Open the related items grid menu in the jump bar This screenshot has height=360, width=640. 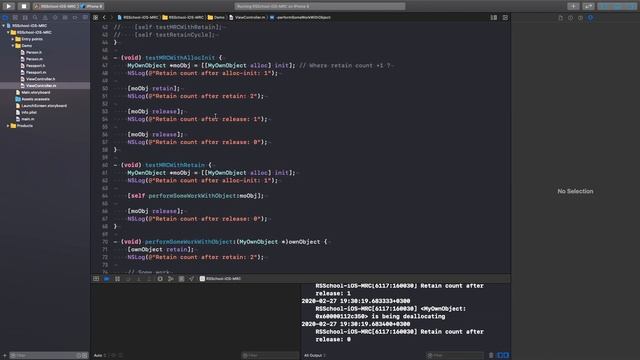coord(96,18)
